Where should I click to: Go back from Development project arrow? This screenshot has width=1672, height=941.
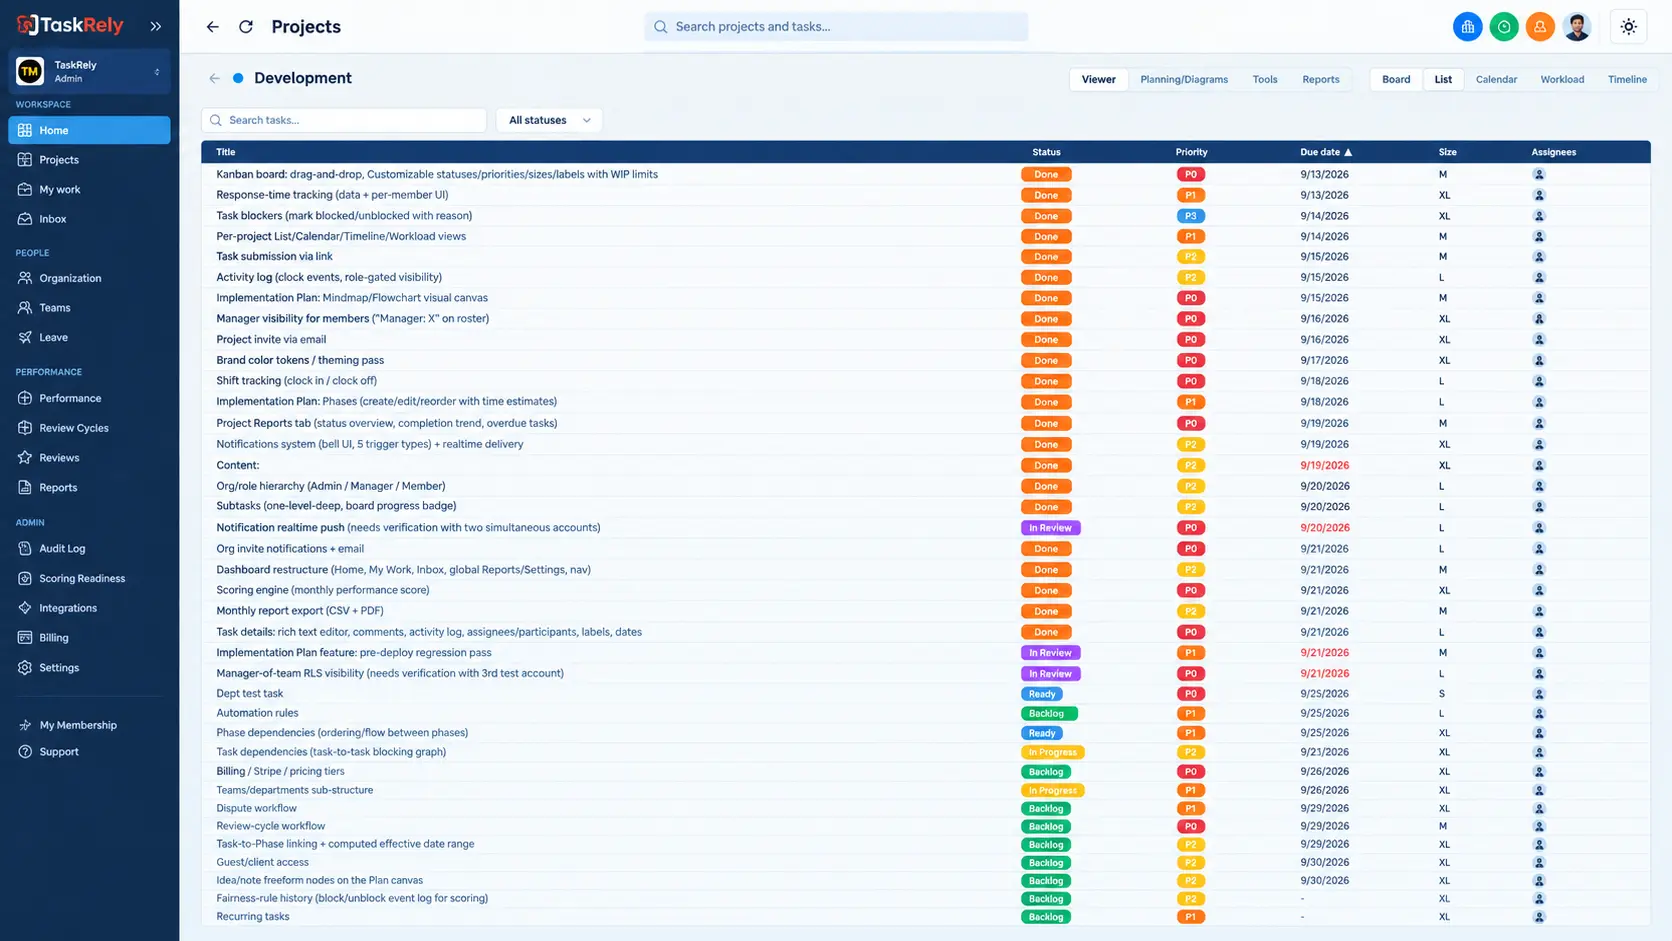(214, 78)
